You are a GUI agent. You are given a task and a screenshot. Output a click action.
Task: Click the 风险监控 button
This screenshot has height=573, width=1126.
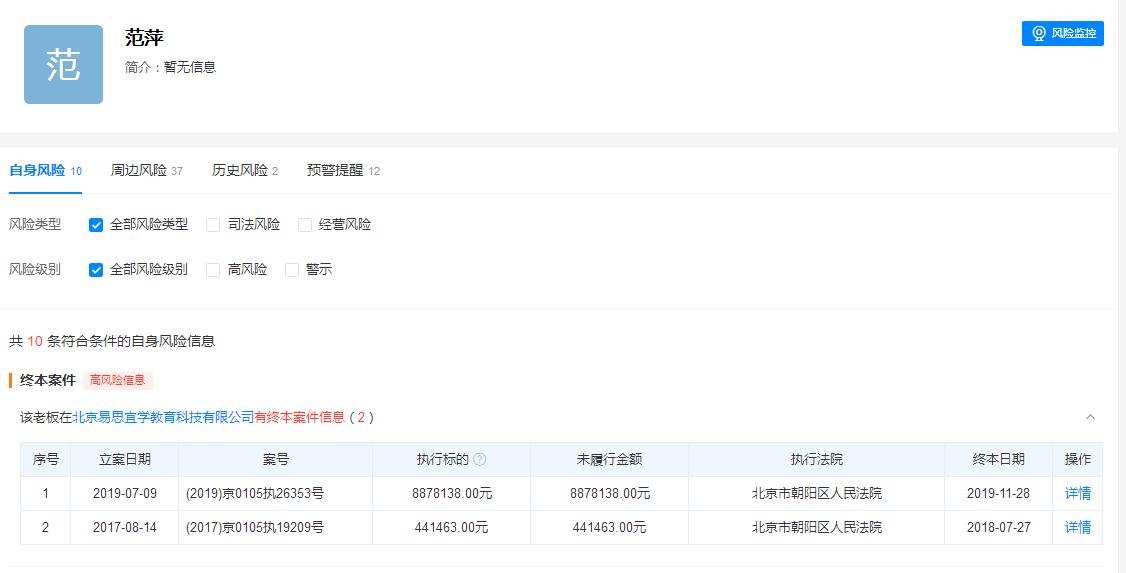tap(1062, 33)
